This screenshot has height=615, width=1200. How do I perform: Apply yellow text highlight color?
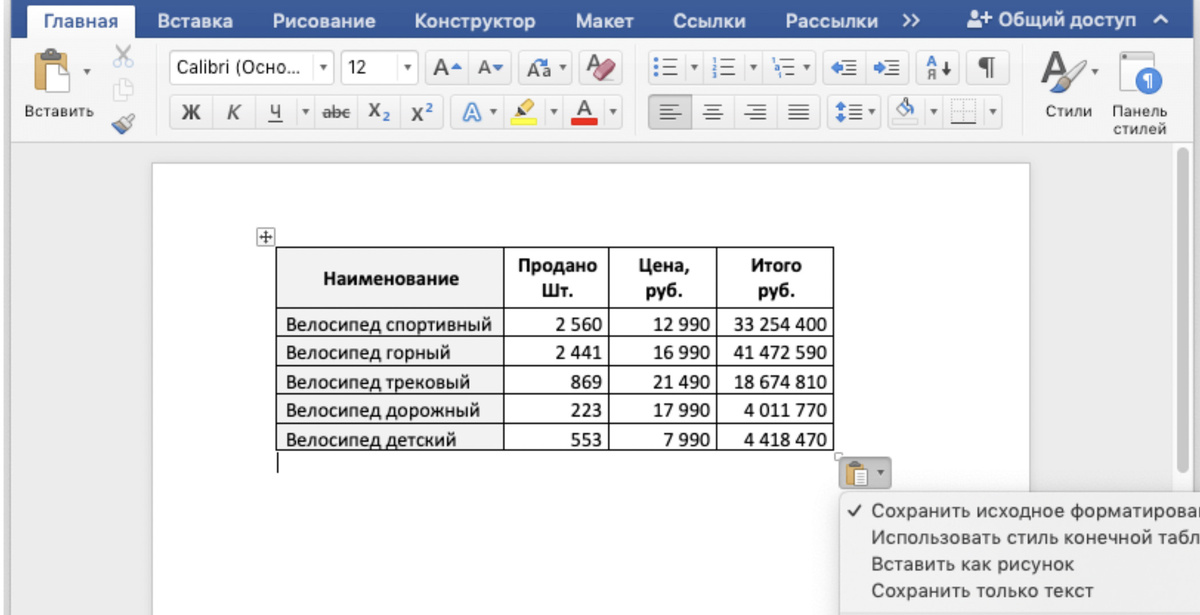[x=523, y=113]
